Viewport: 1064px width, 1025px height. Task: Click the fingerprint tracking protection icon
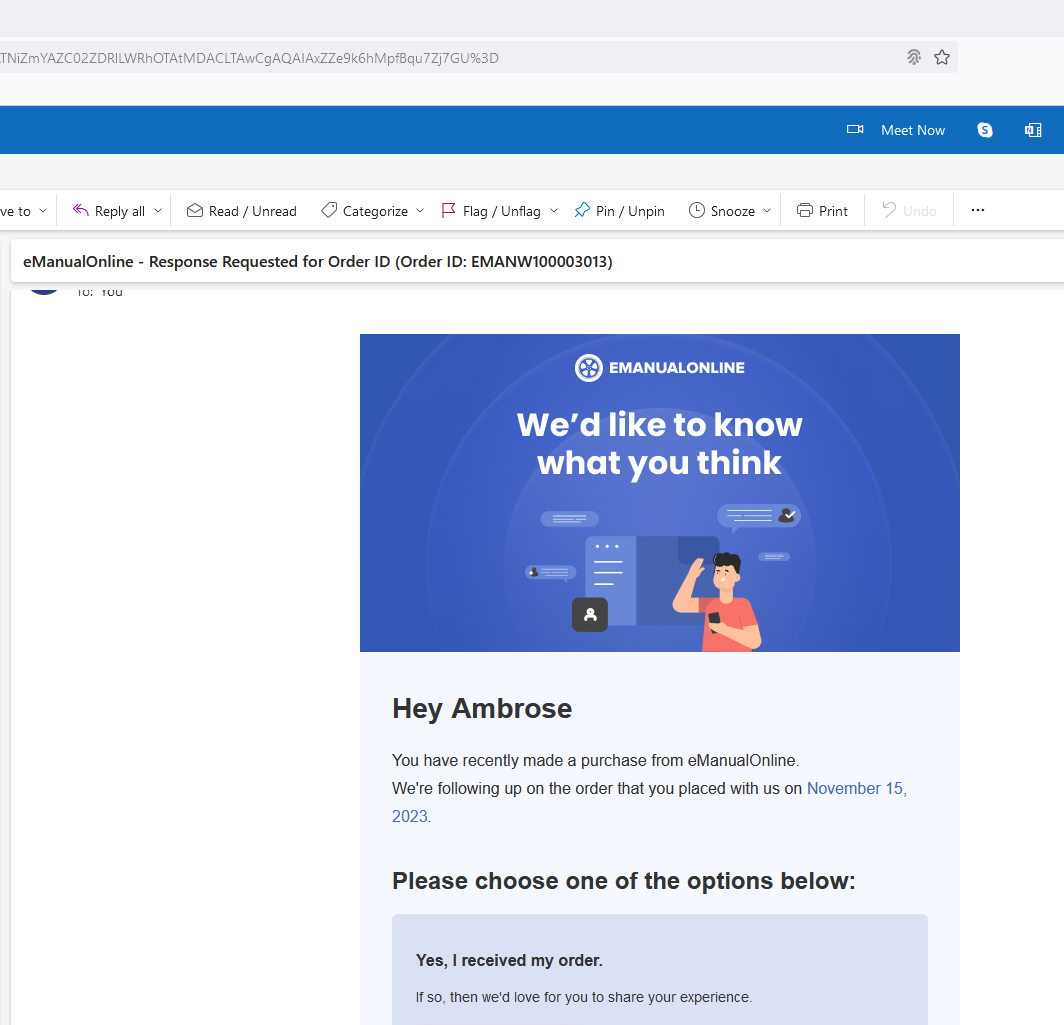[914, 58]
